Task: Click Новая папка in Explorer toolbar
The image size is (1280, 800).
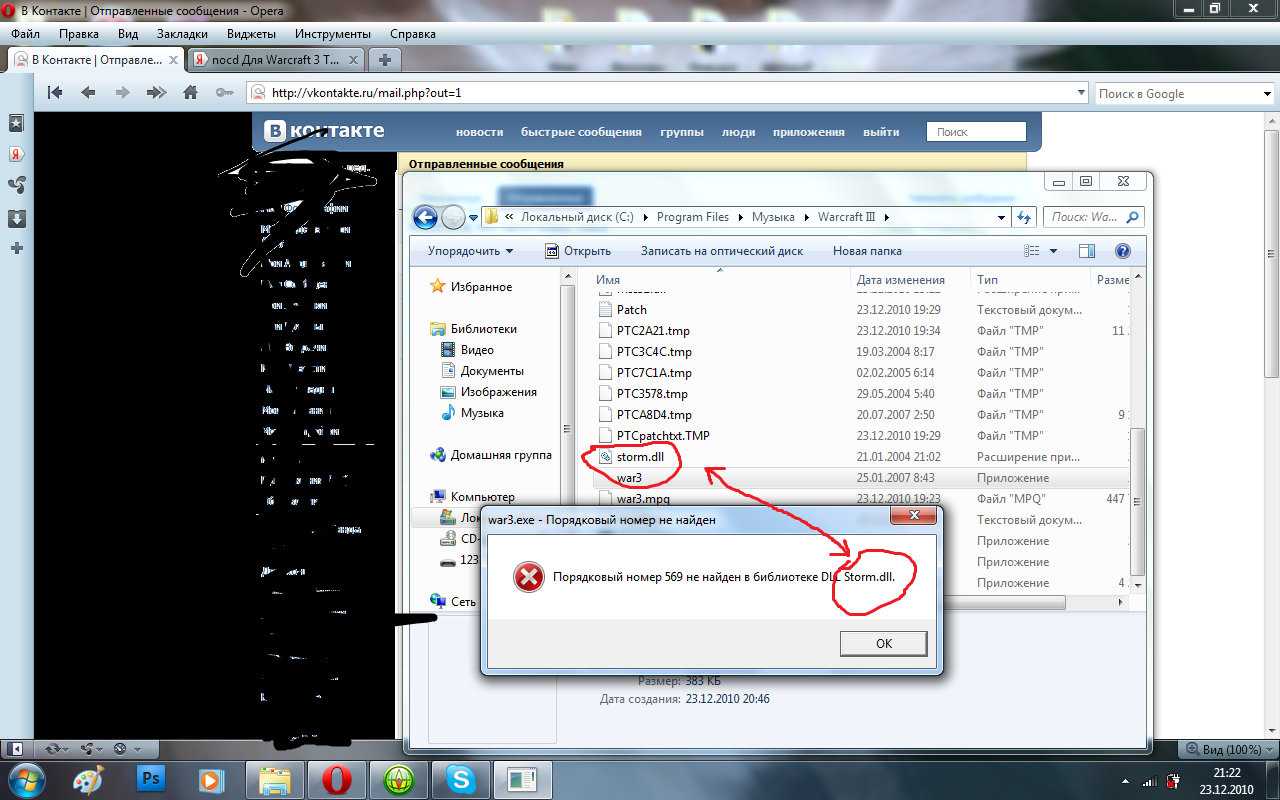Action: (x=867, y=251)
